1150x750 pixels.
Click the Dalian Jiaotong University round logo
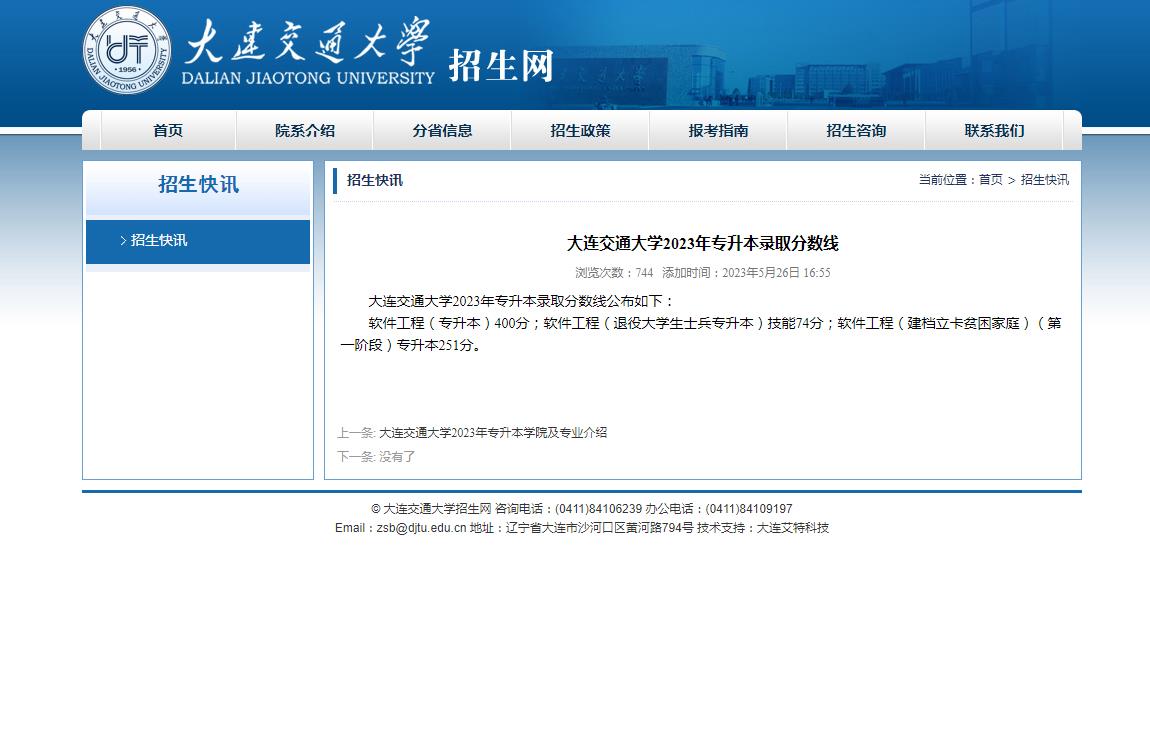127,50
